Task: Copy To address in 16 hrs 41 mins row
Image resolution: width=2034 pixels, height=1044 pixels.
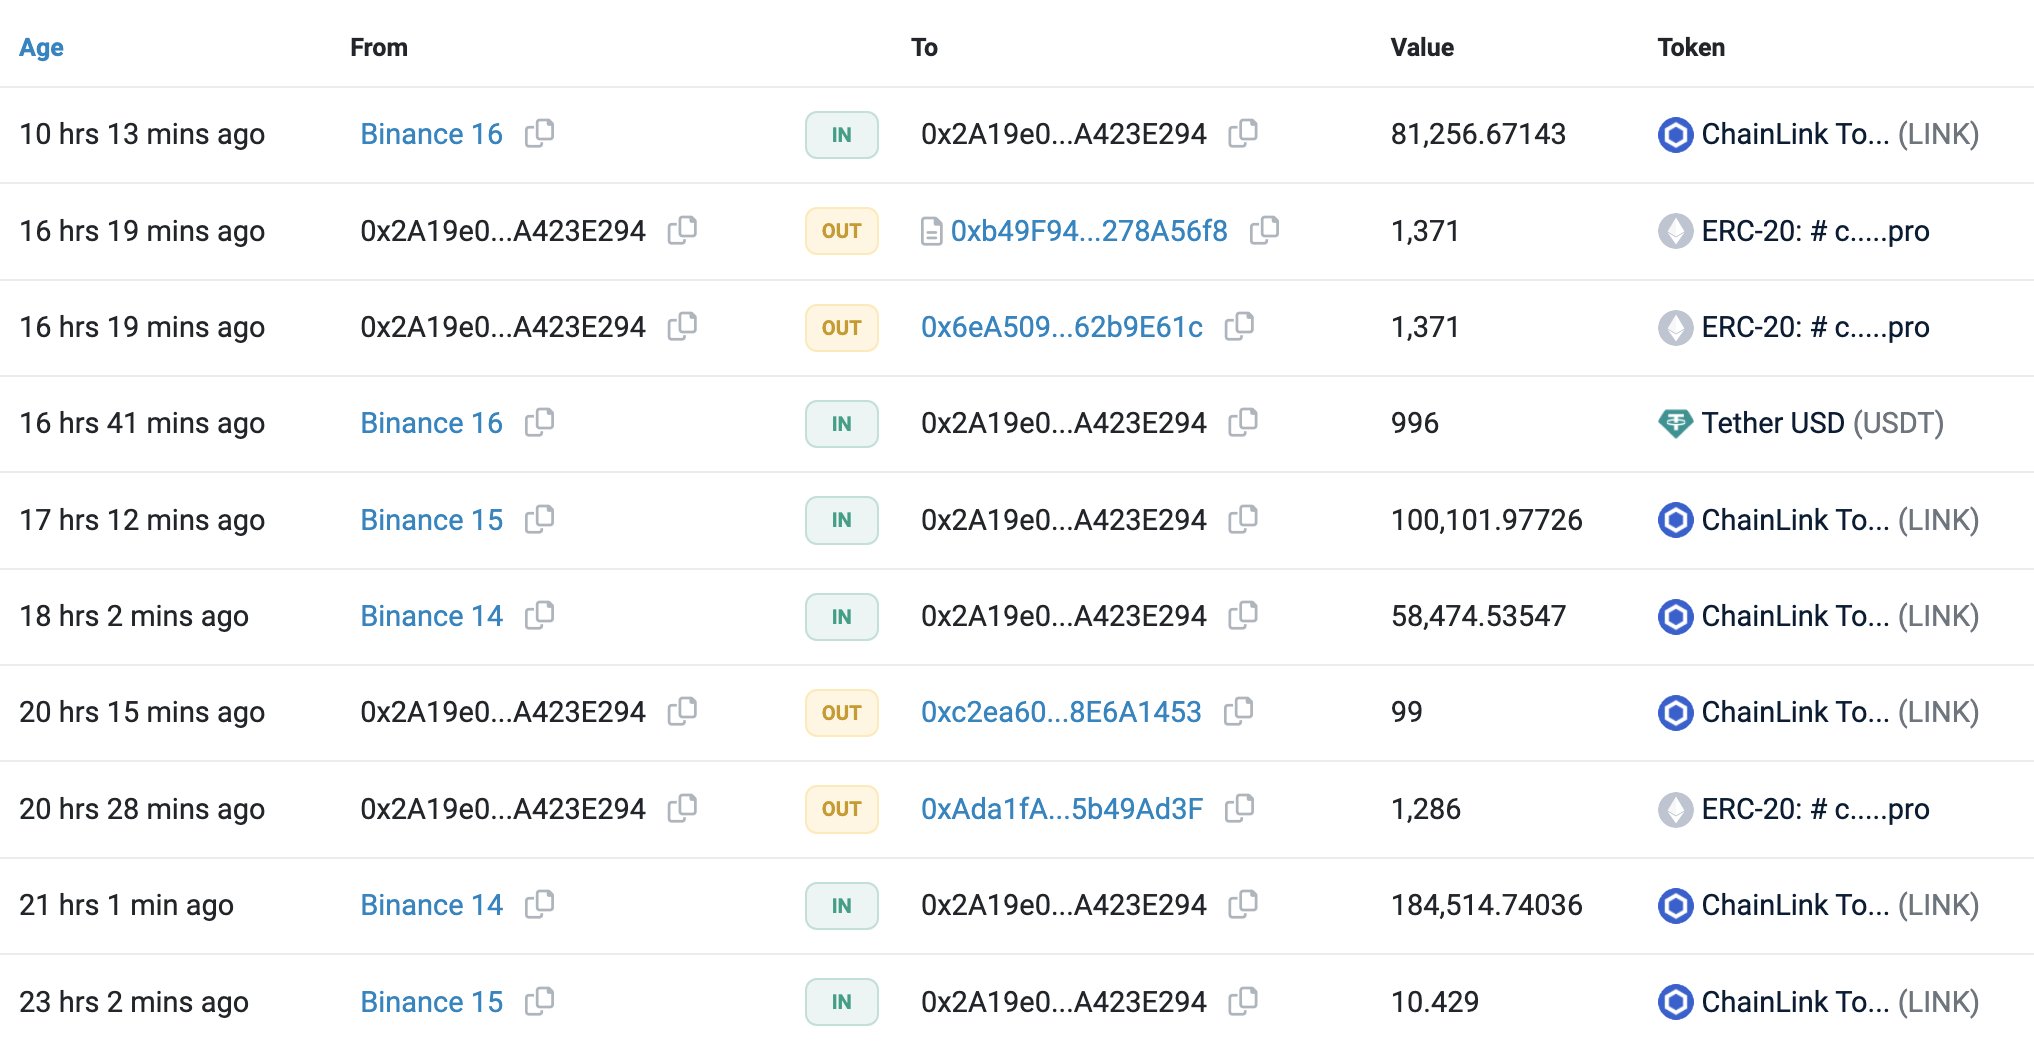Action: point(1243,422)
